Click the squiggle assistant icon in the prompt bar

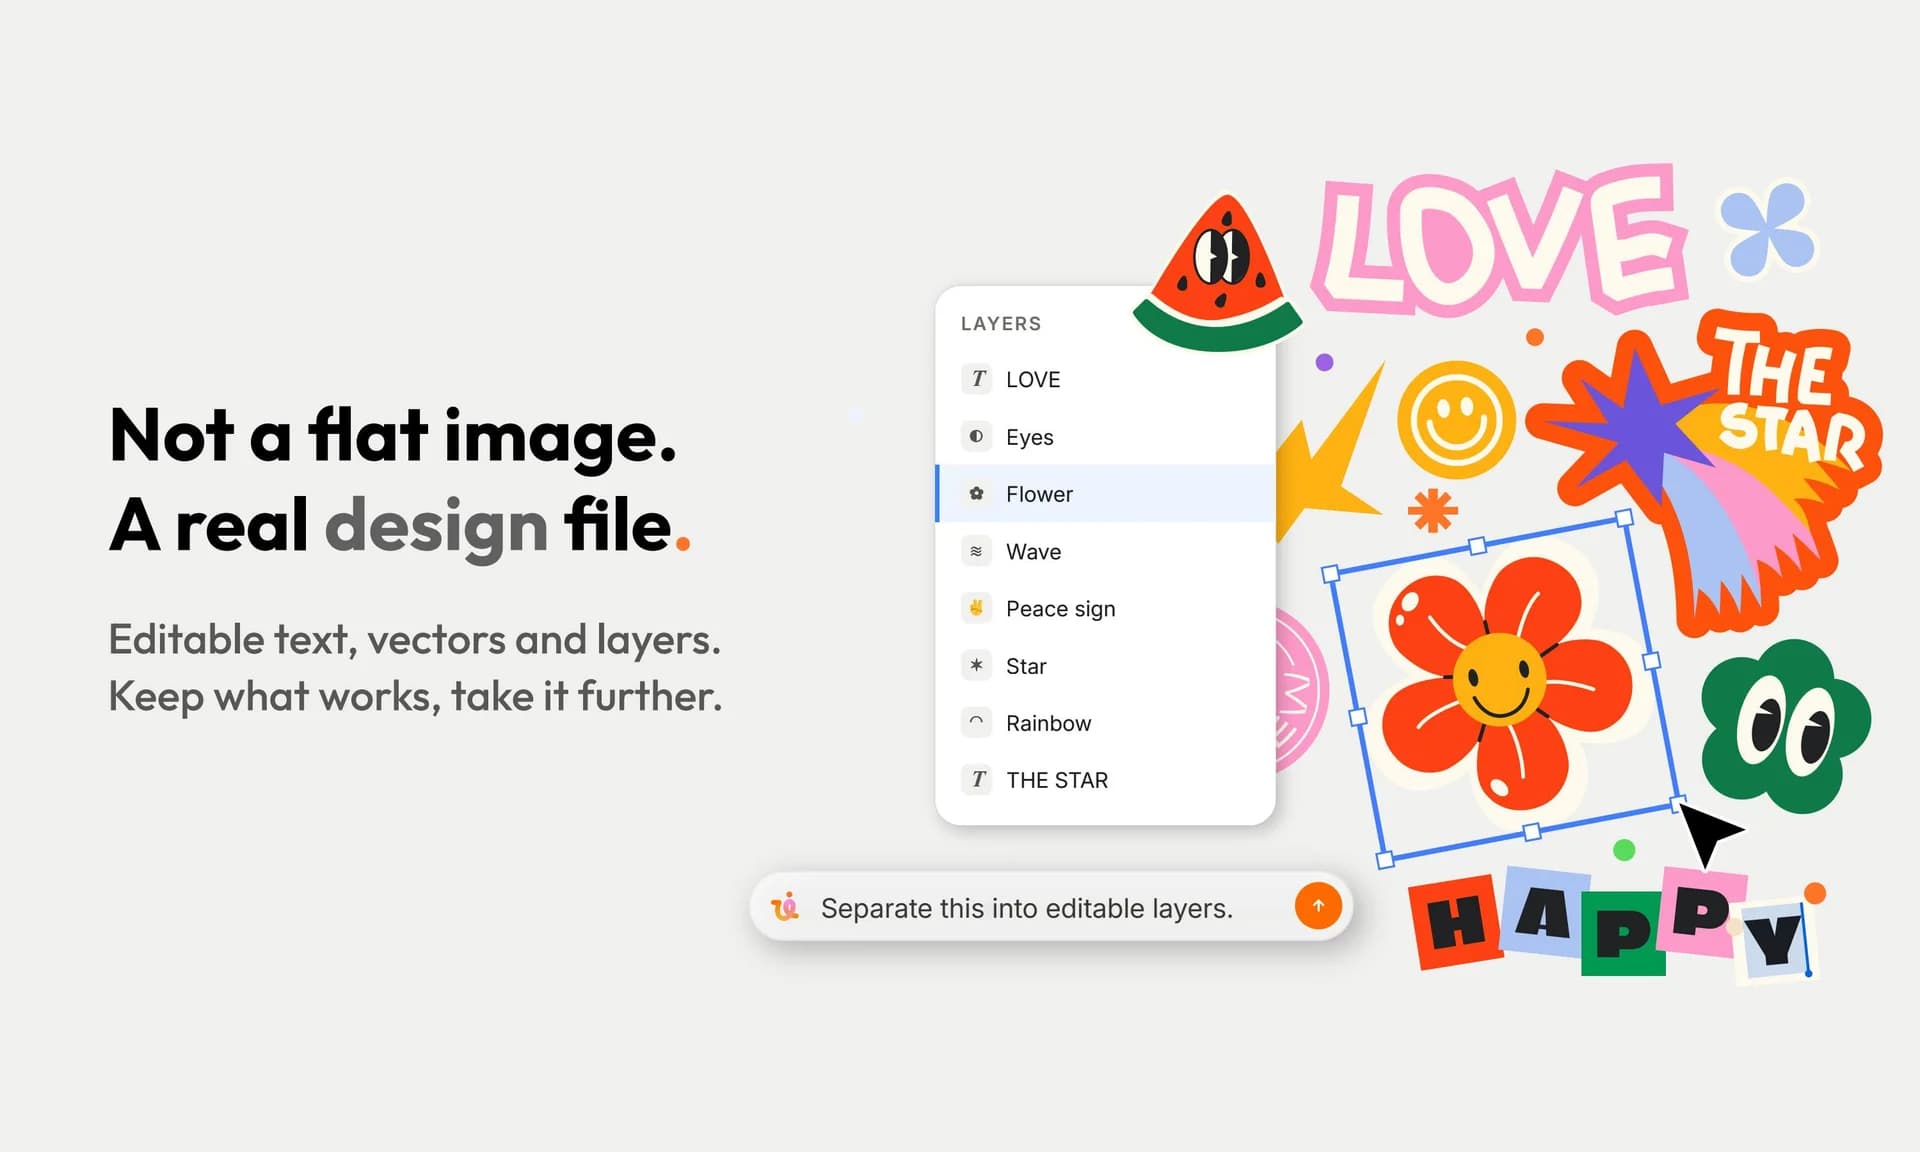pos(786,906)
